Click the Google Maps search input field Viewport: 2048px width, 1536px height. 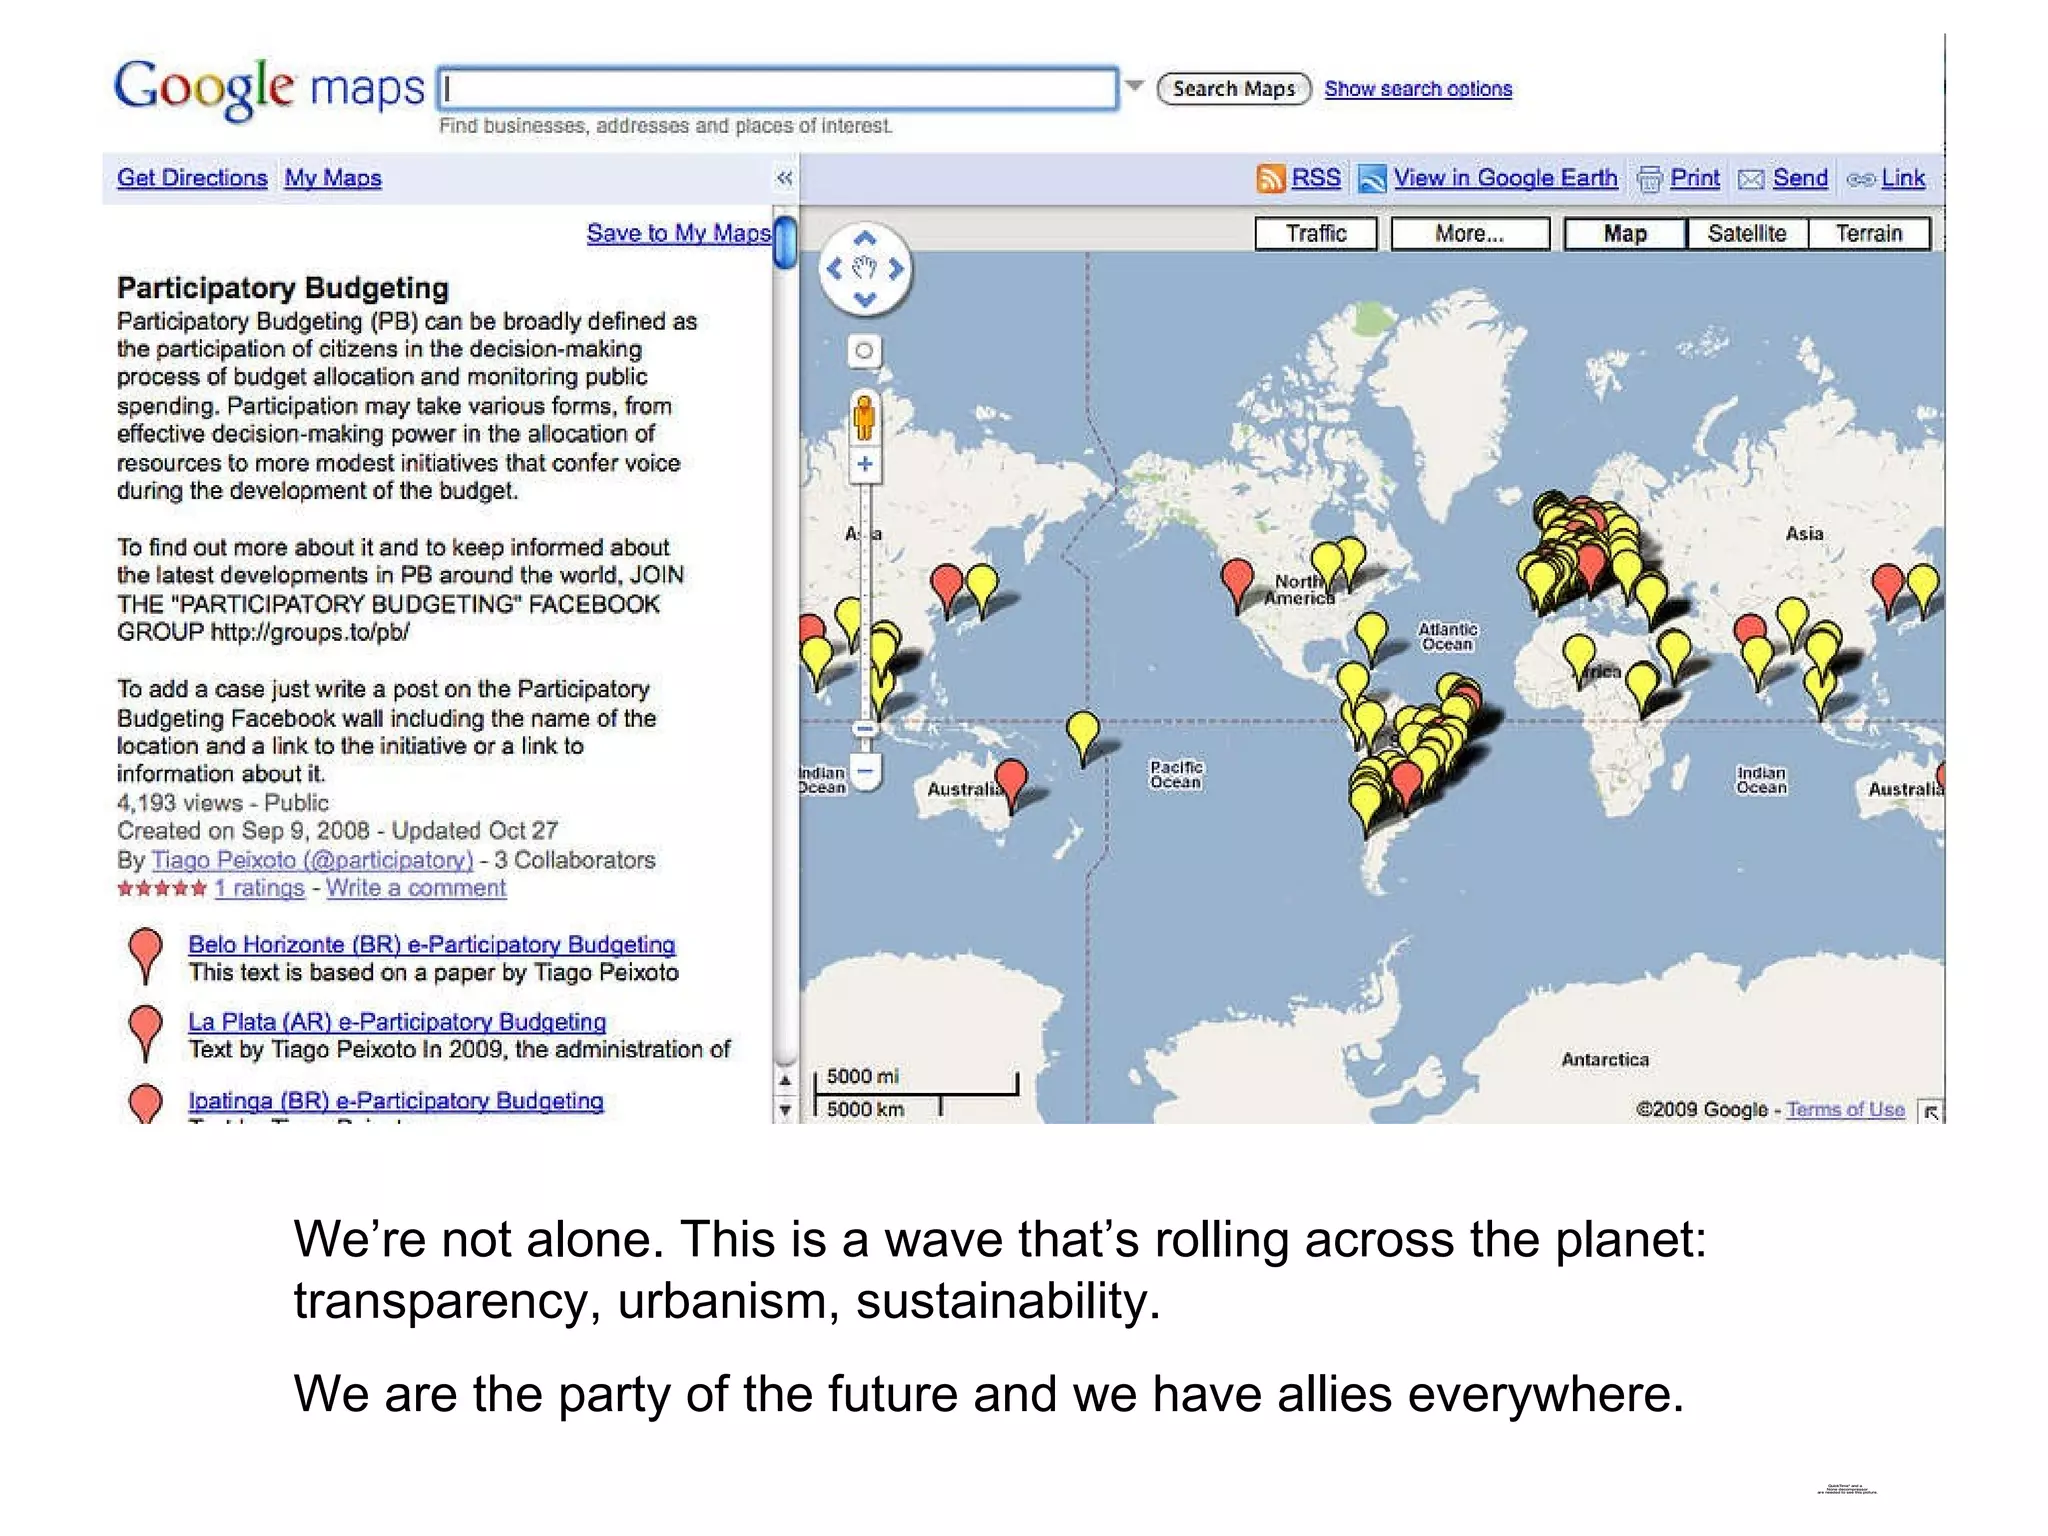(x=778, y=88)
